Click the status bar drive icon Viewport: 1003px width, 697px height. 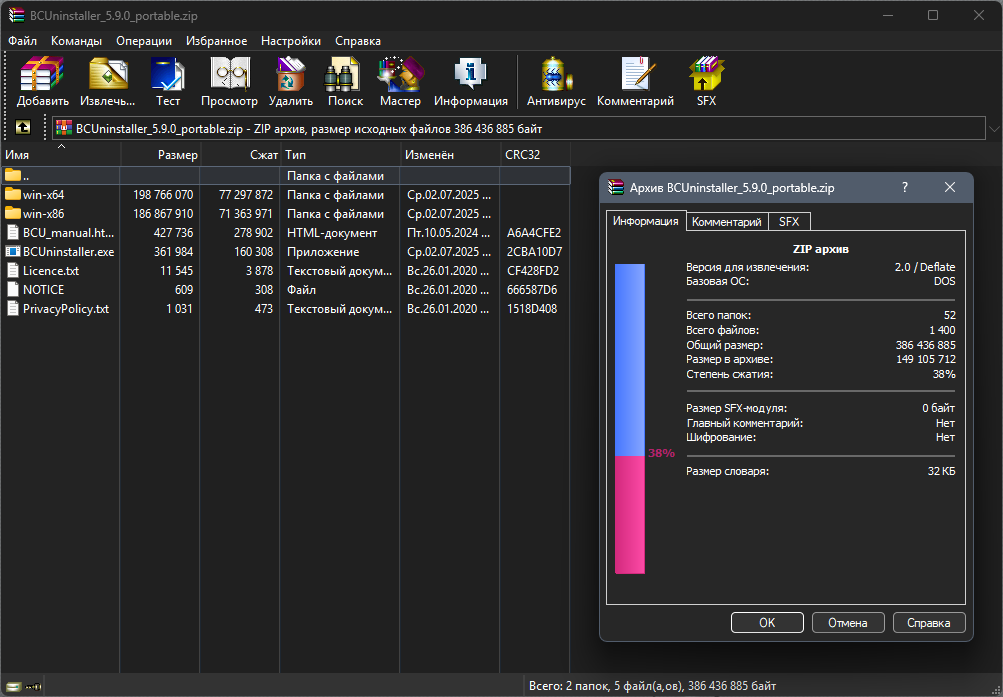13,687
